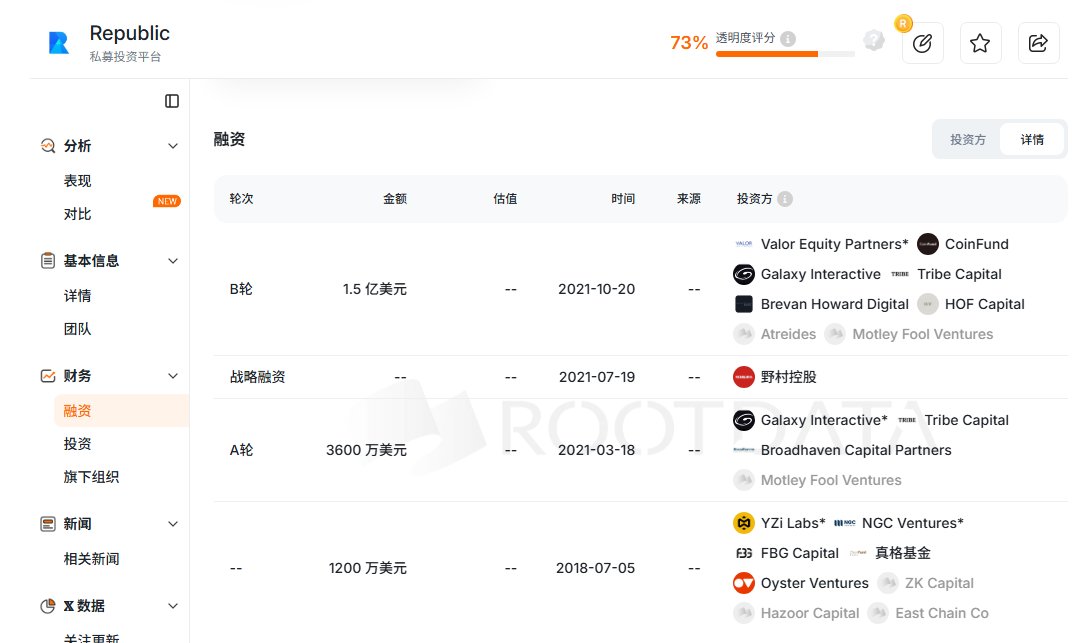Collapse the sidebar panel icon

172,101
